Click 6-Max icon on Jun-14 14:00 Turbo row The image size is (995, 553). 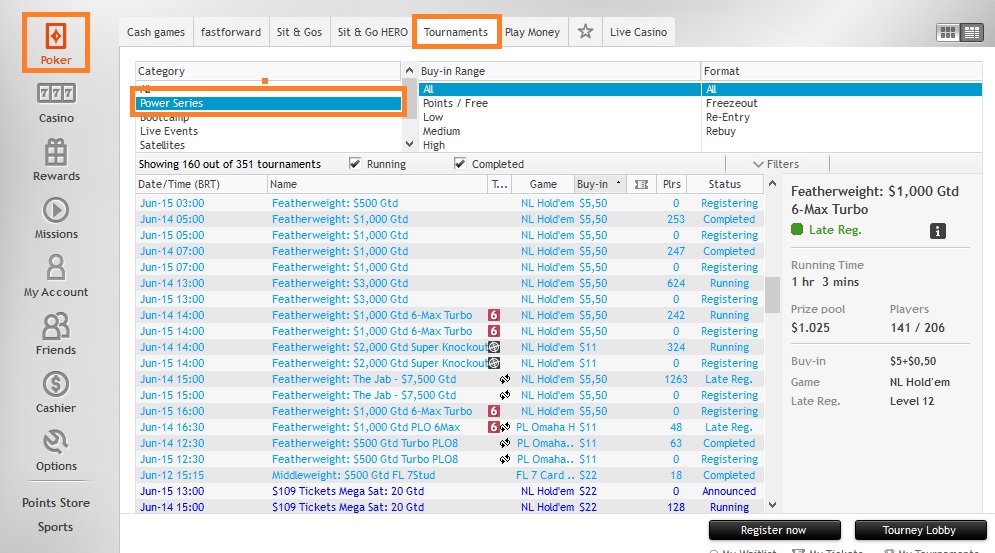tap(494, 315)
